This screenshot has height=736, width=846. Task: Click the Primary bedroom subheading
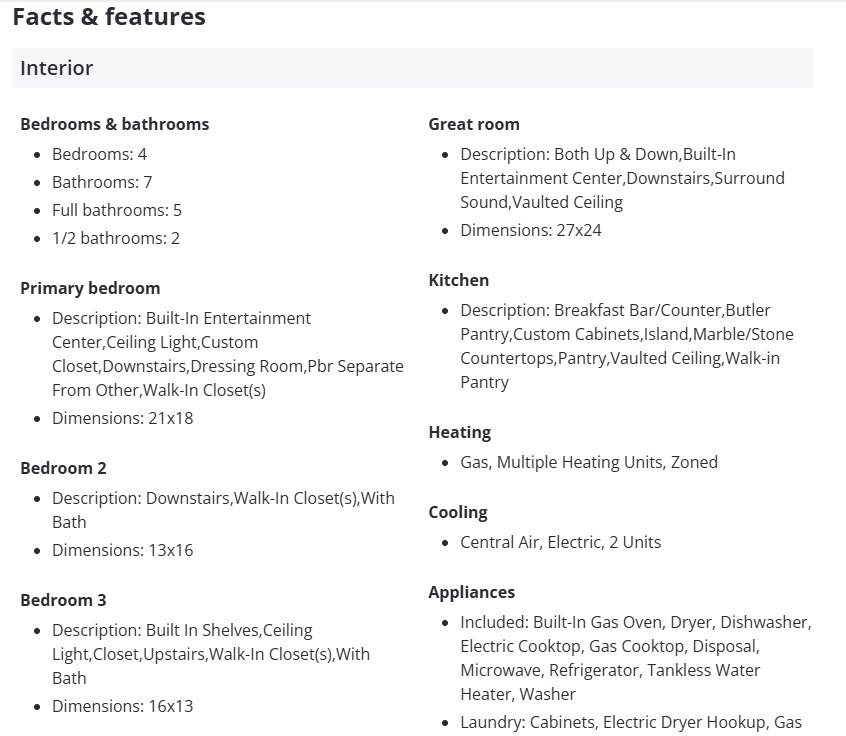(x=90, y=288)
